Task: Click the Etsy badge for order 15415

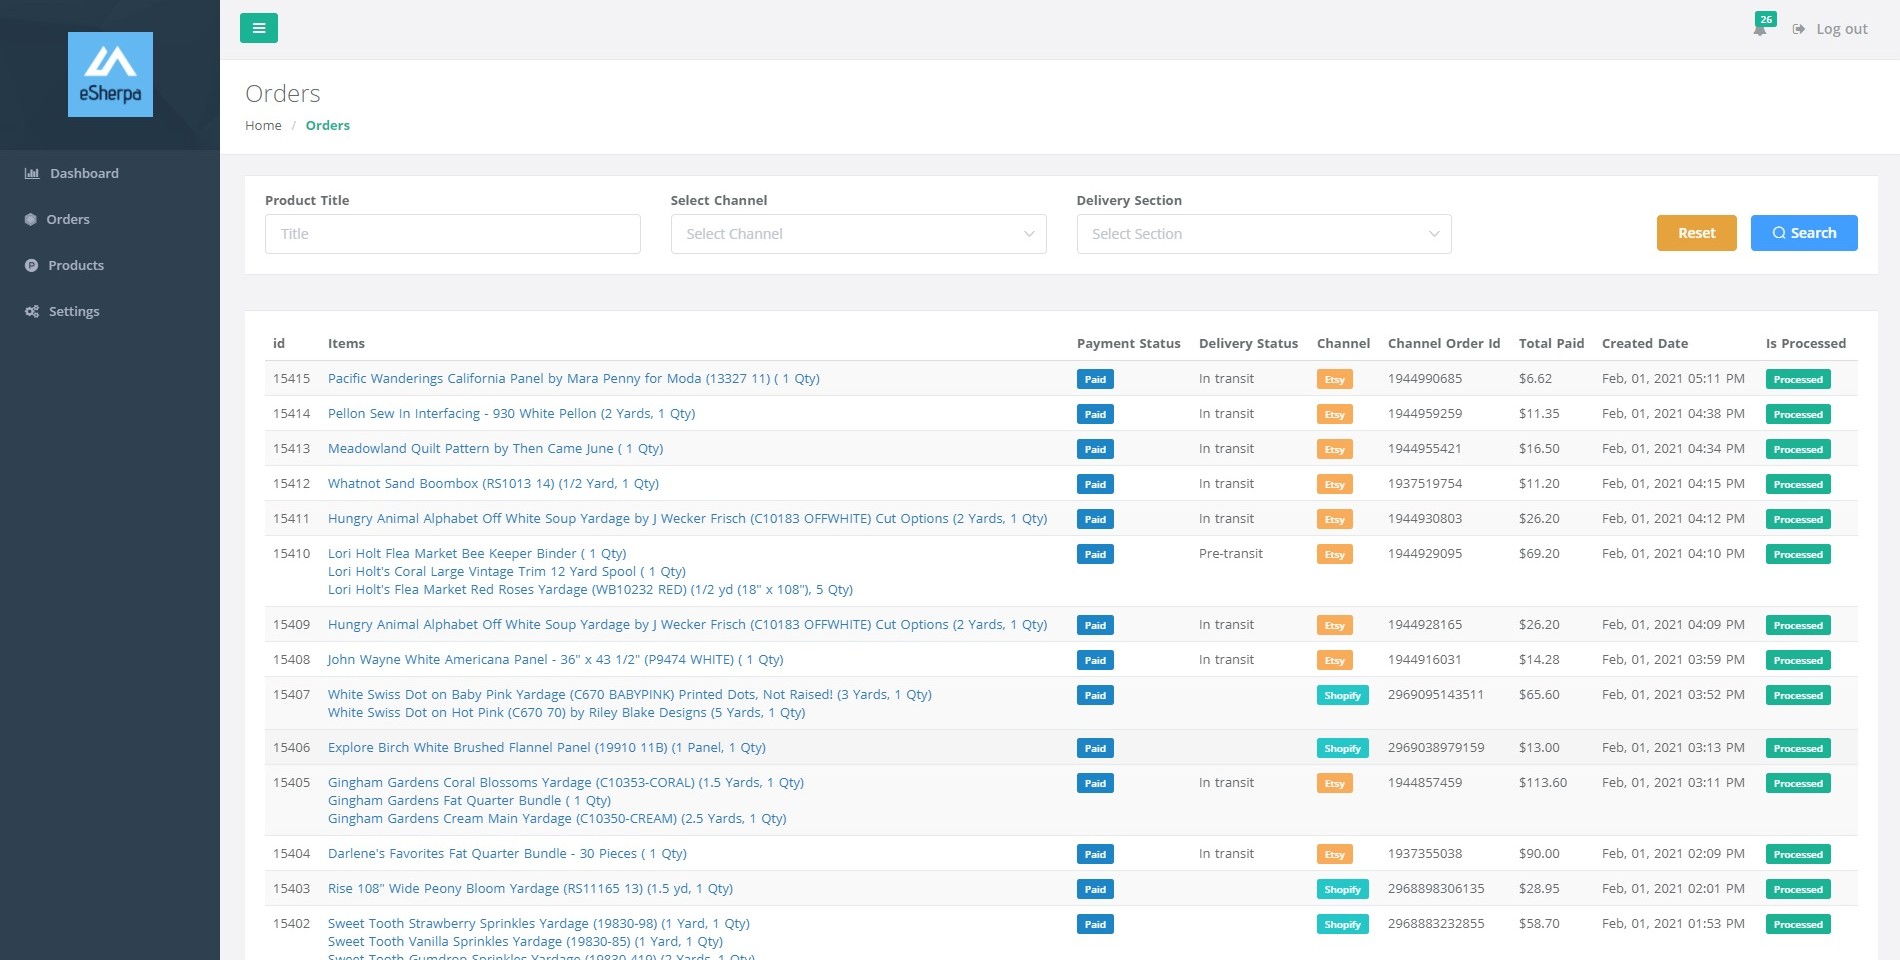Action: tap(1334, 379)
